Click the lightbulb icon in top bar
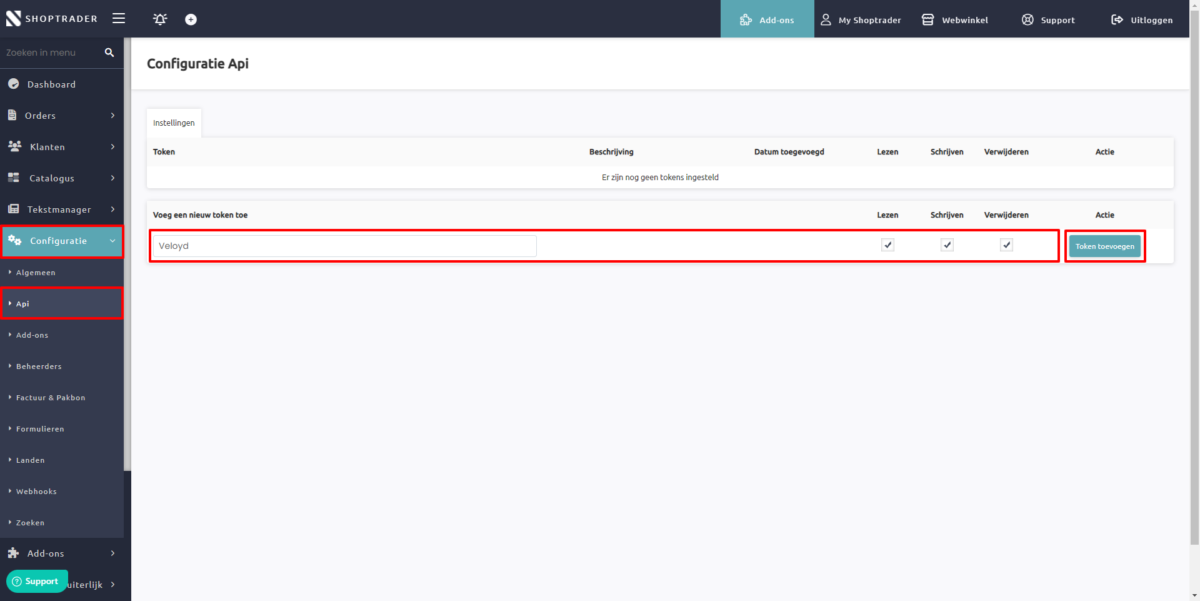Image resolution: width=1200 pixels, height=601 pixels. coord(160,19)
